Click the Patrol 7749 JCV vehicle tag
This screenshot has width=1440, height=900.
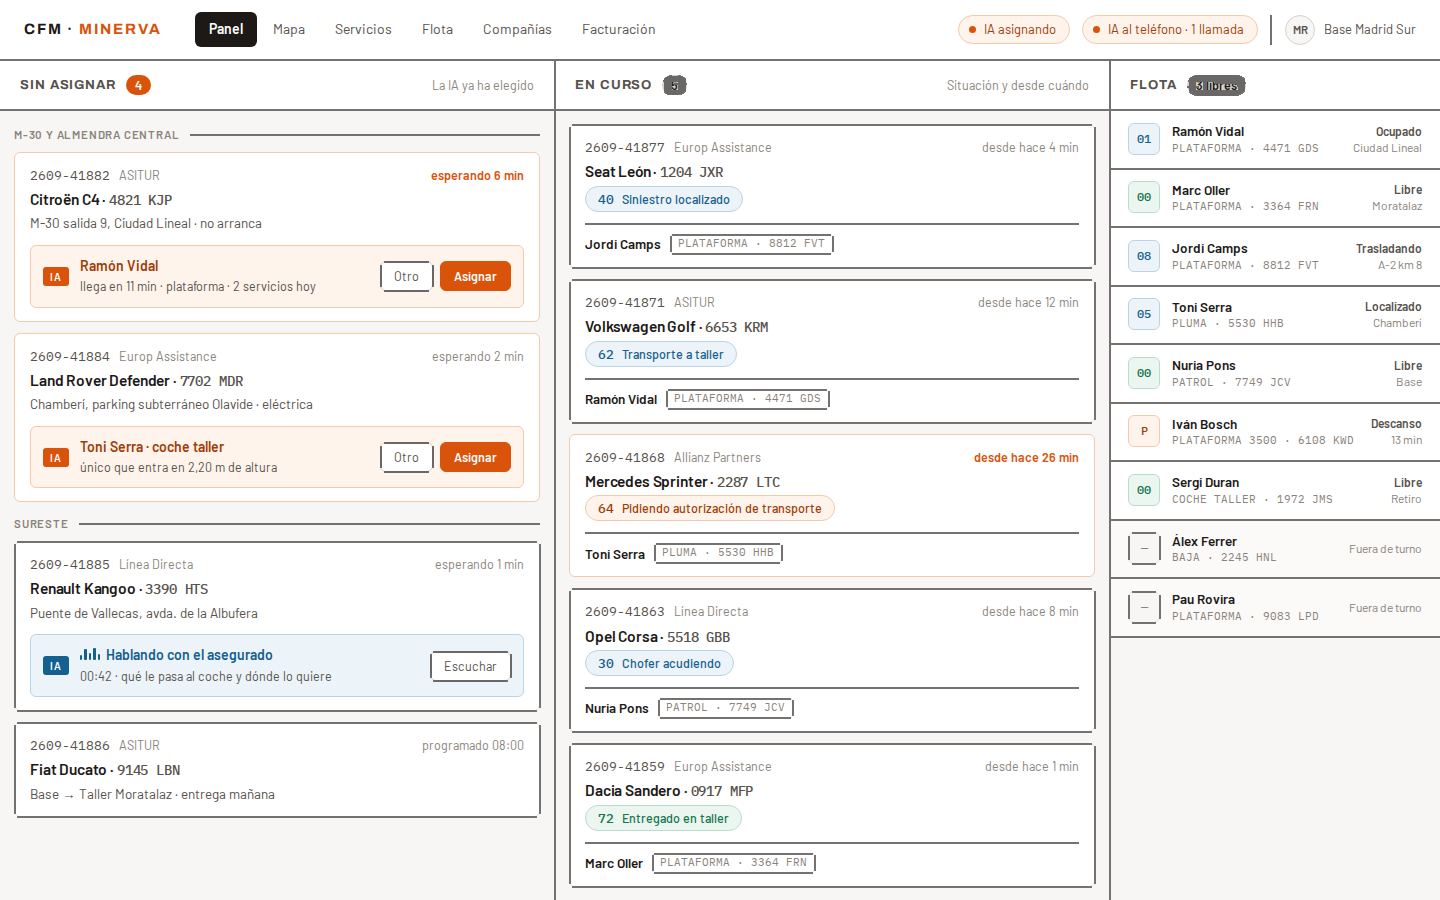tap(726, 707)
